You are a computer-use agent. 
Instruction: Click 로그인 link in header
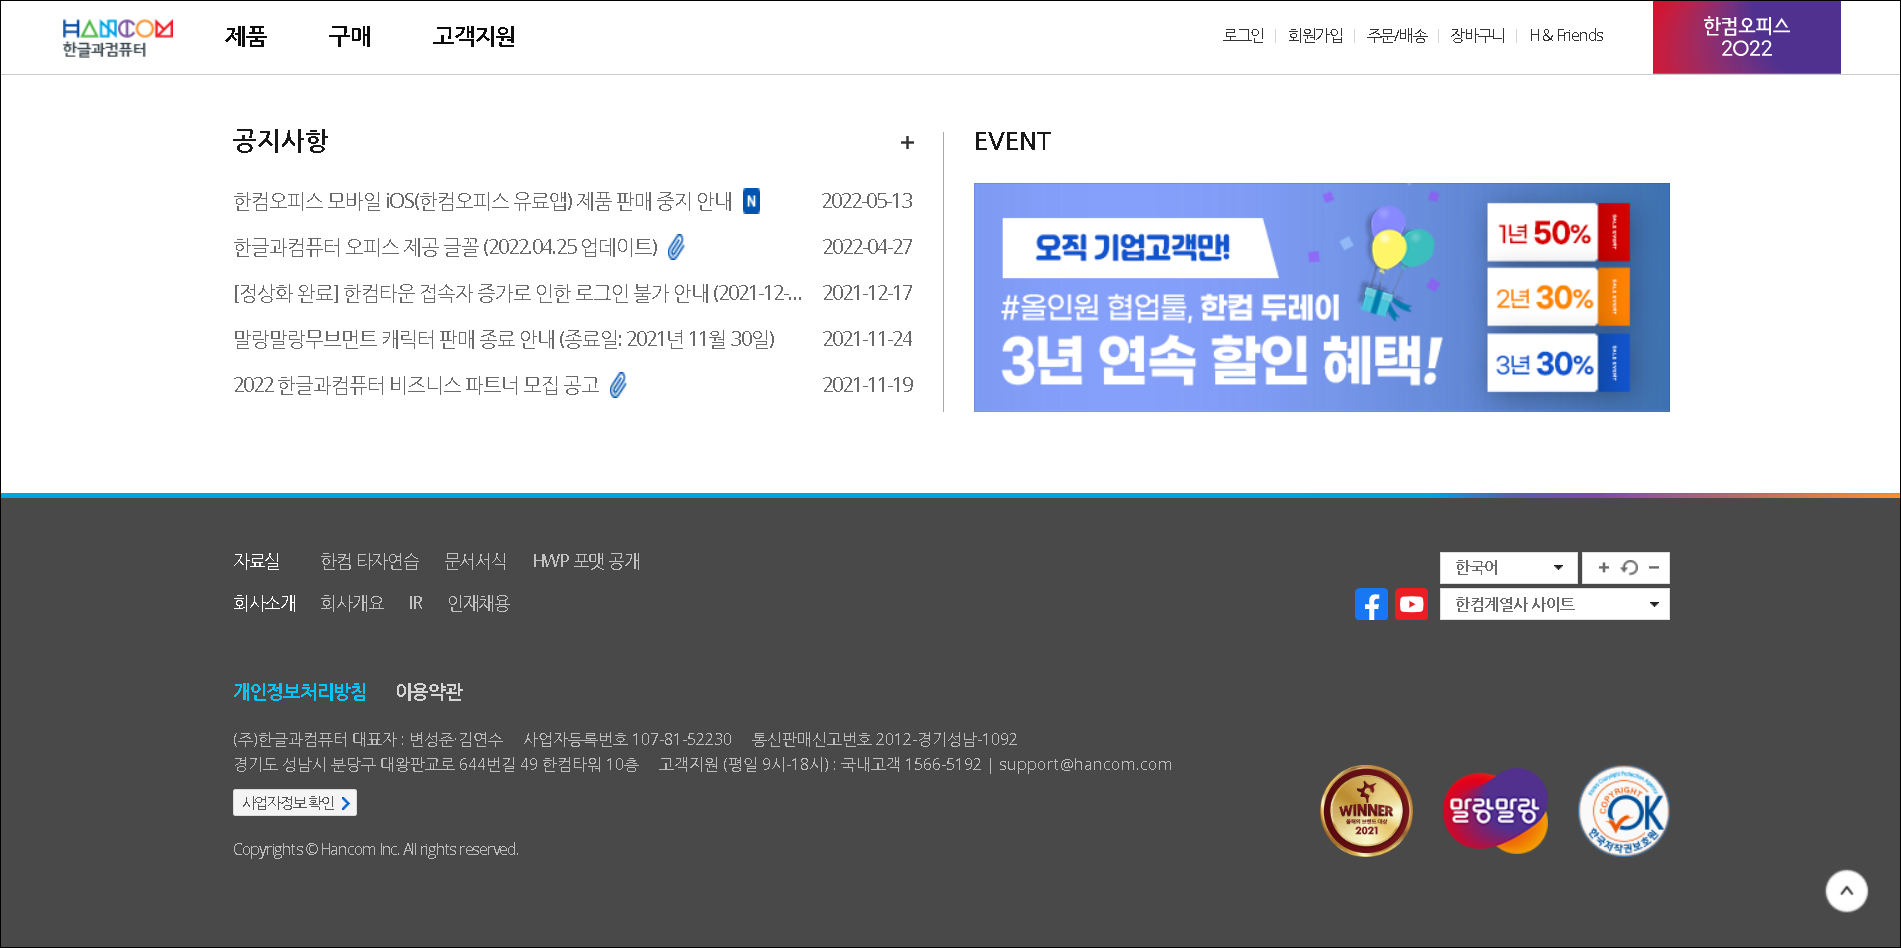tap(1243, 36)
